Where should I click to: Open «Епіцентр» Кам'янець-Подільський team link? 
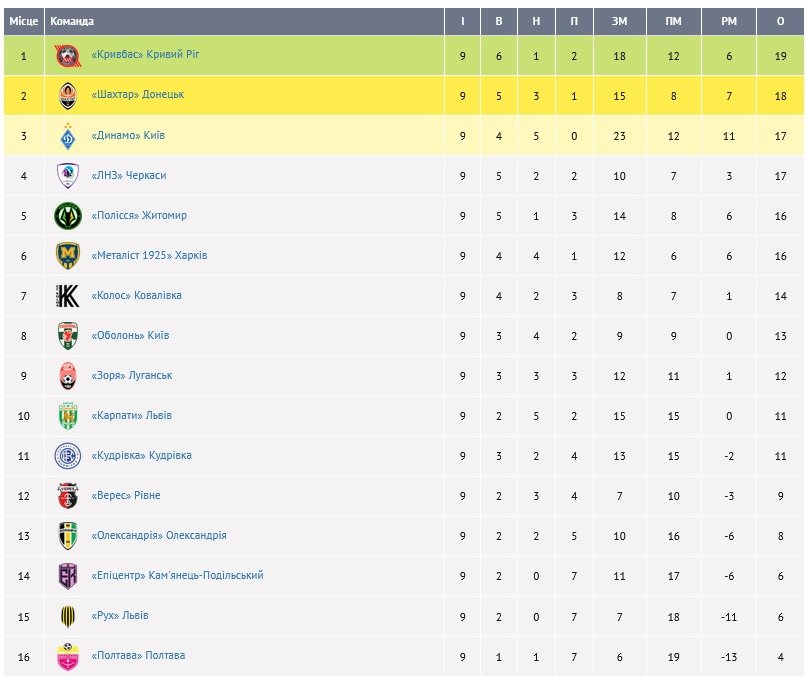click(177, 576)
